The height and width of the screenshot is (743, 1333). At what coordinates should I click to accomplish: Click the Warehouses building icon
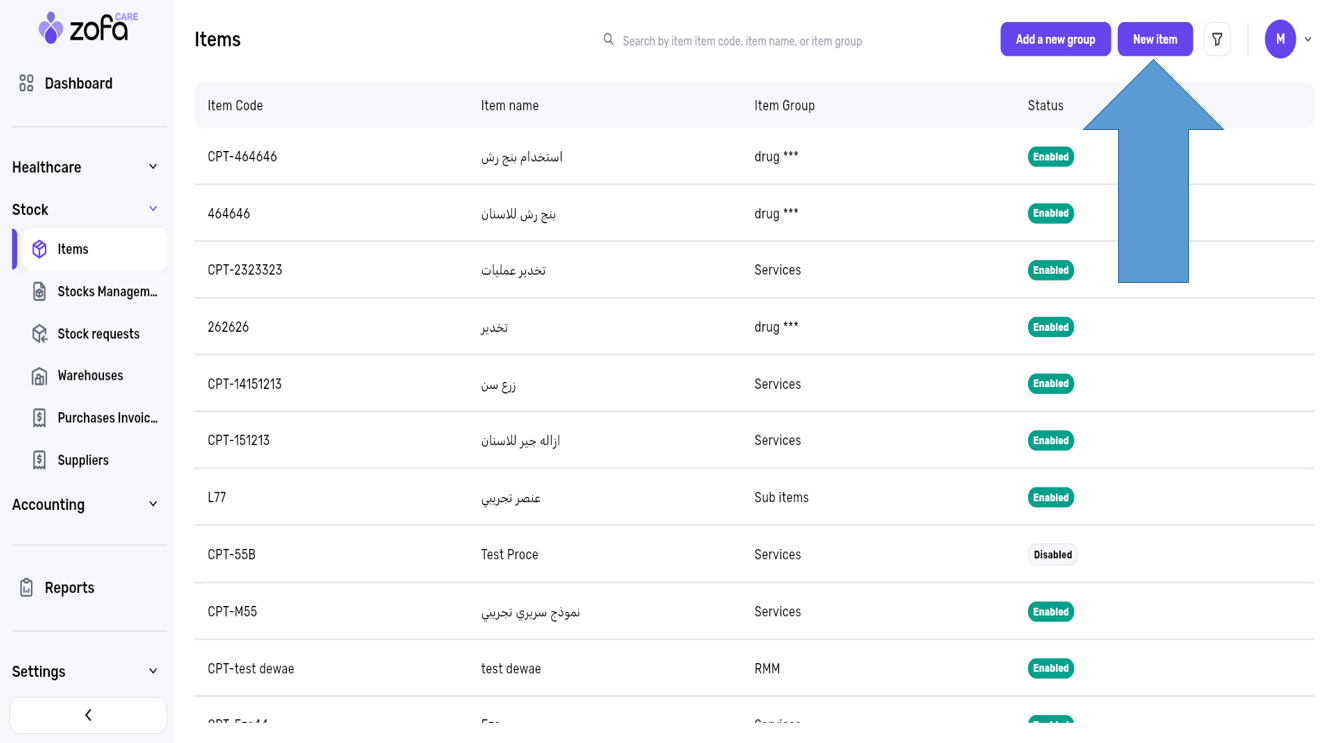(40, 376)
